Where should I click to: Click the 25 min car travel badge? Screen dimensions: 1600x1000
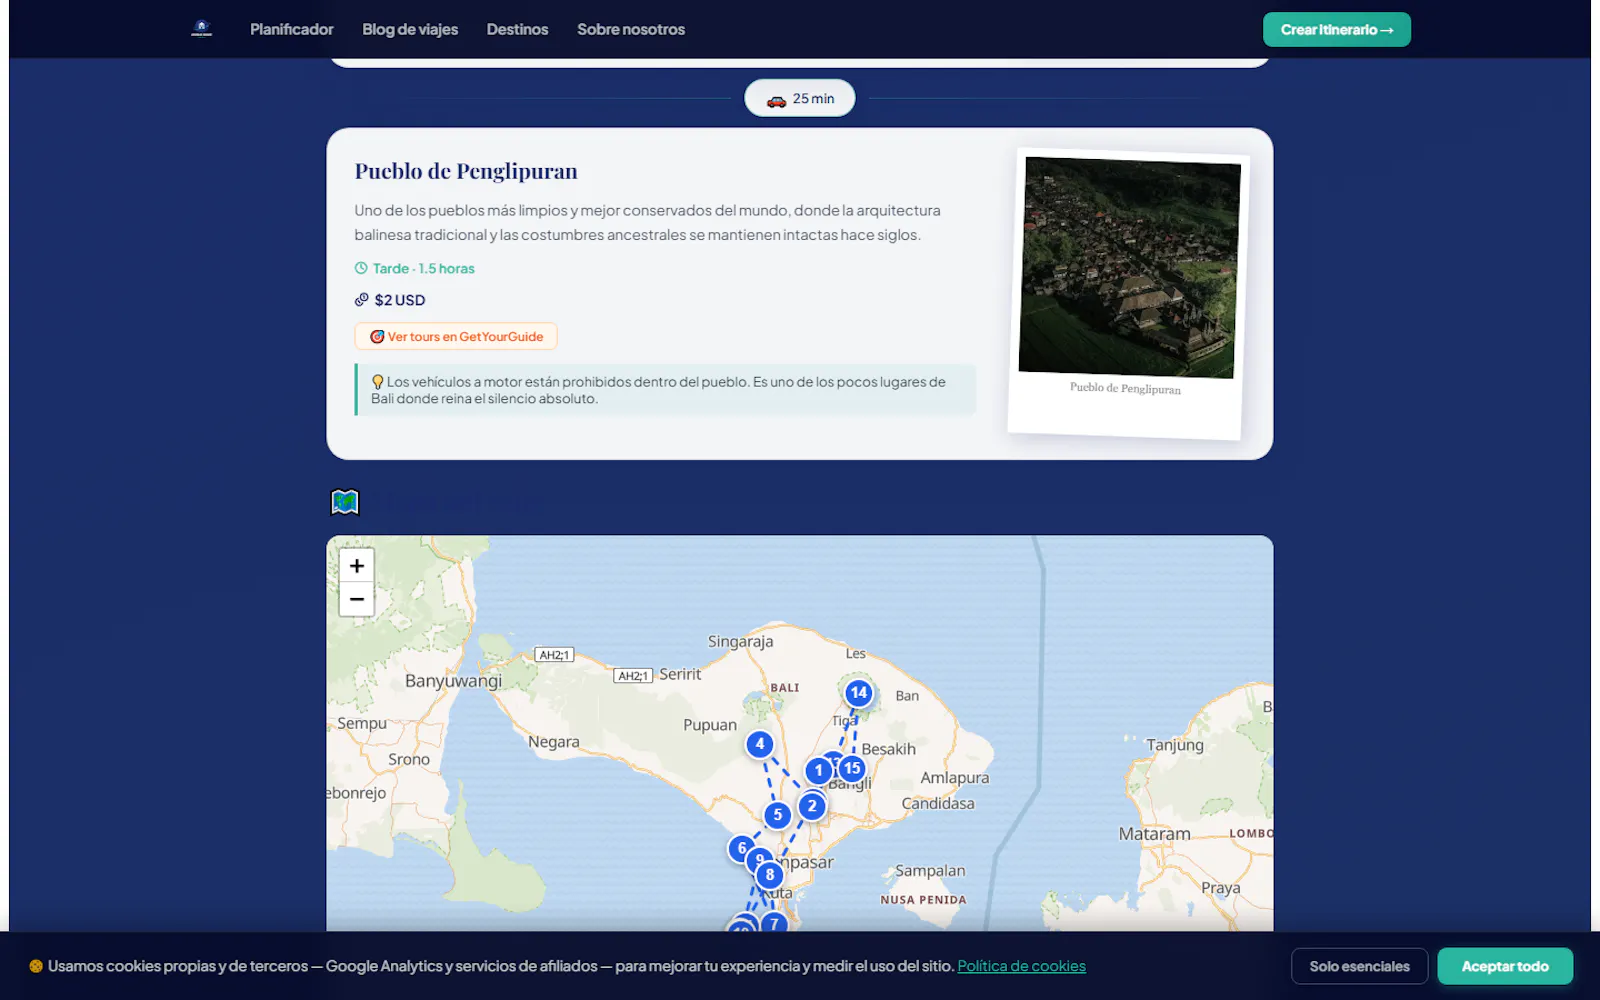(x=800, y=98)
